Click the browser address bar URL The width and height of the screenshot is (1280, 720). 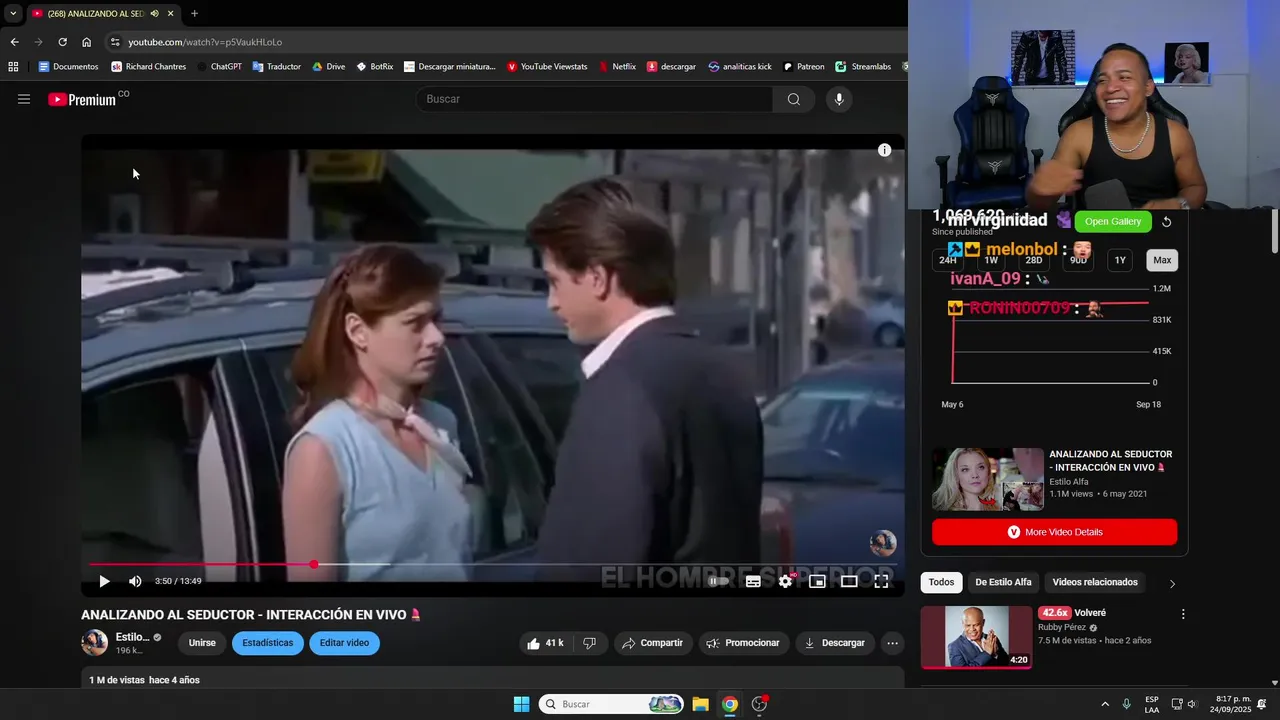pyautogui.click(x=205, y=42)
